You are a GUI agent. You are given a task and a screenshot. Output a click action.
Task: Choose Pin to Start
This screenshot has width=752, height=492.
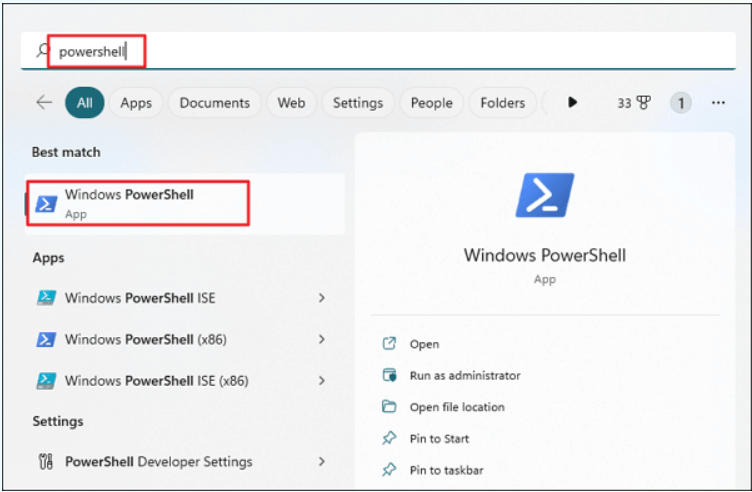(439, 439)
